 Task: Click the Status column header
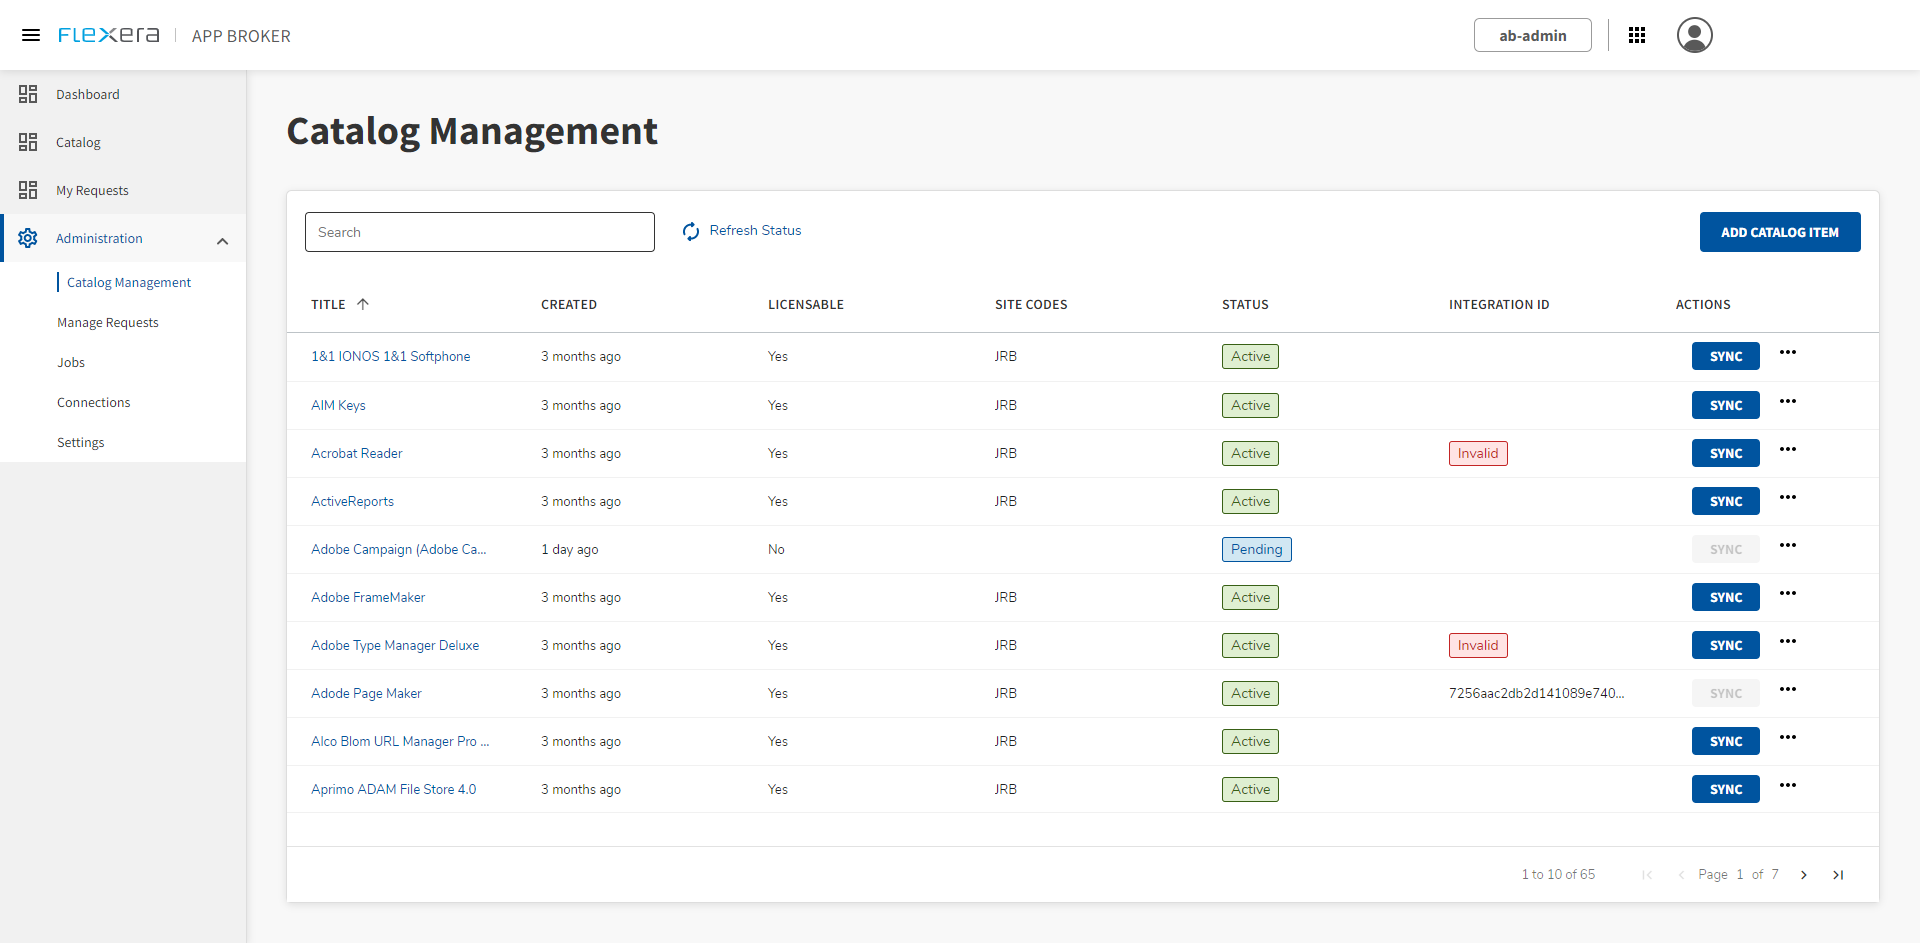click(x=1245, y=304)
